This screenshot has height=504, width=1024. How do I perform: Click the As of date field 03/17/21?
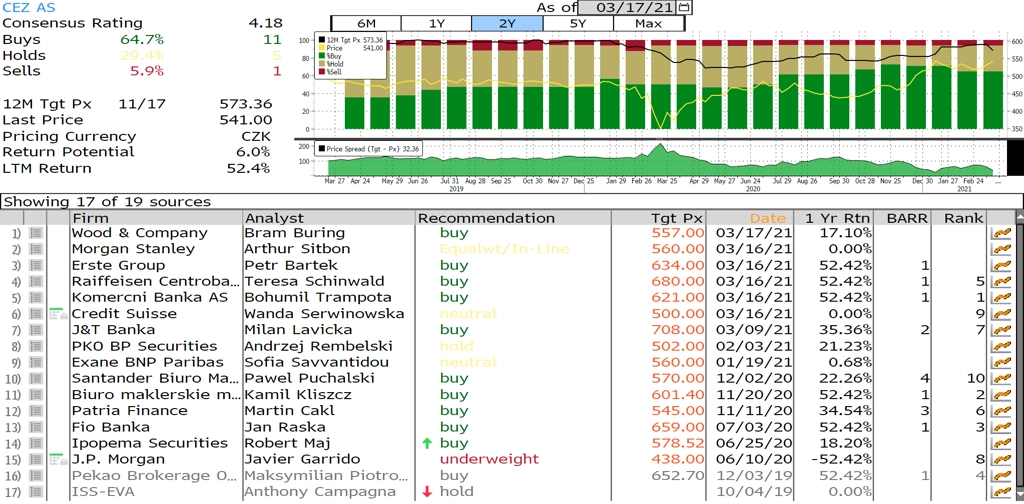[628, 7]
